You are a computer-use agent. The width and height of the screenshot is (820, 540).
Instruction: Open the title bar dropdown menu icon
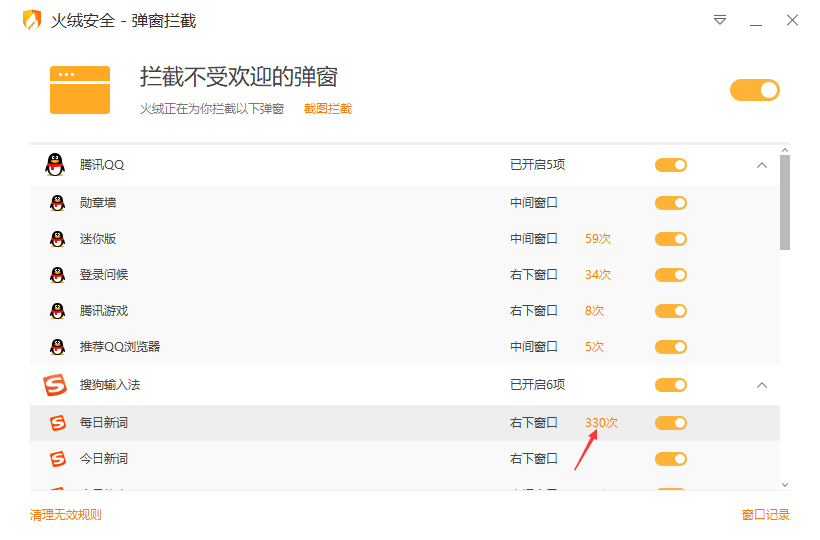pos(720,20)
